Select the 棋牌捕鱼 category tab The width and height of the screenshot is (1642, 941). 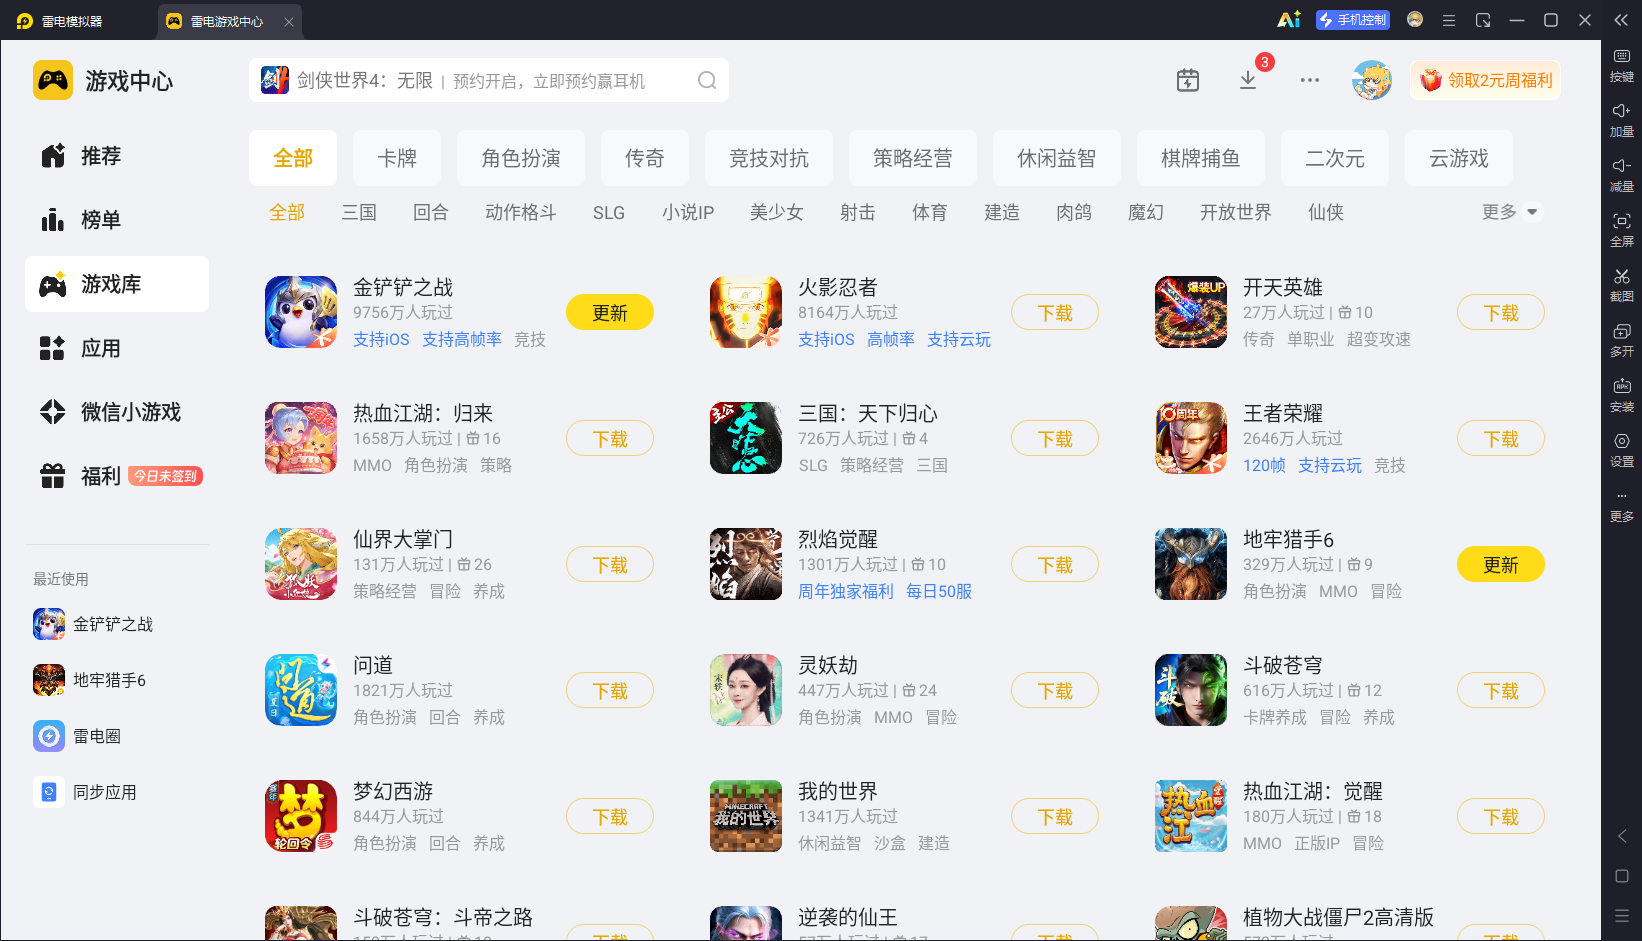click(x=1201, y=158)
